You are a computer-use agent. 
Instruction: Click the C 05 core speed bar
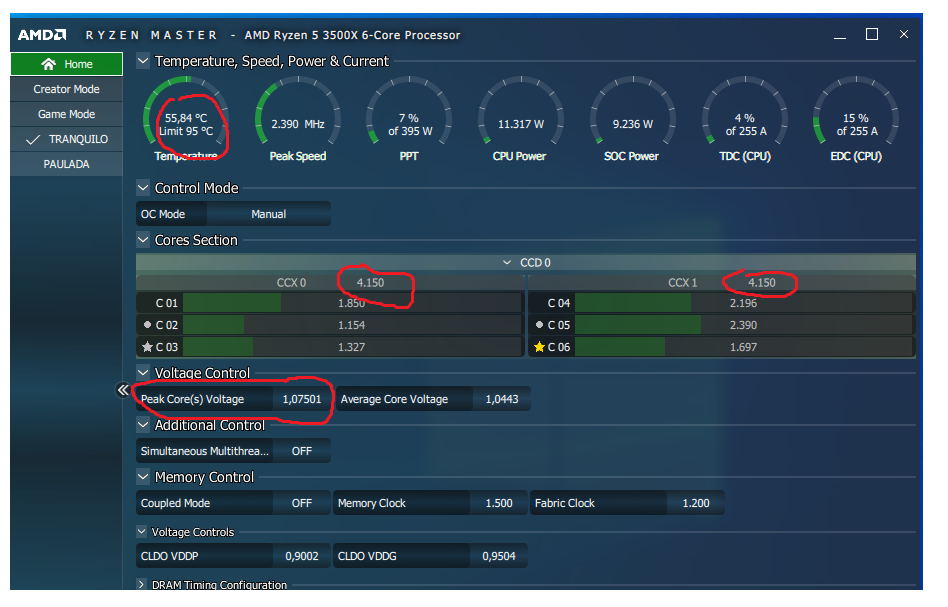pyautogui.click(x=744, y=325)
